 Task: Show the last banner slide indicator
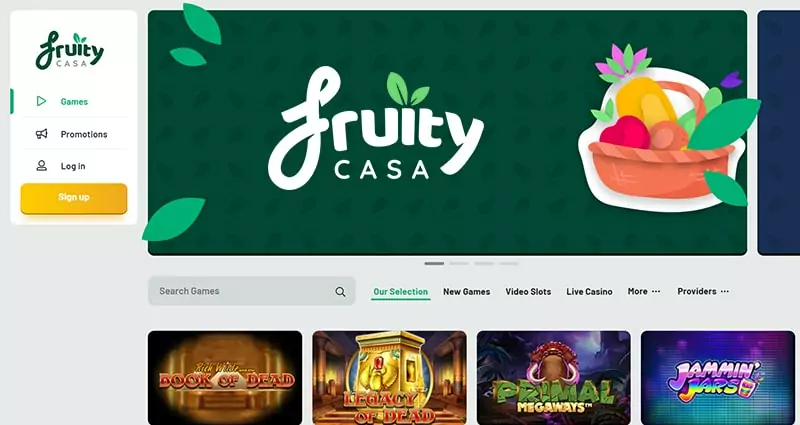pos(509,264)
